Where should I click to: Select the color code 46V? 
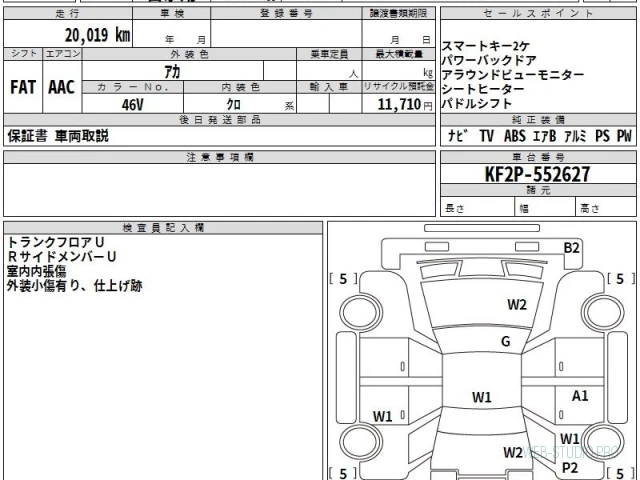coord(133,104)
